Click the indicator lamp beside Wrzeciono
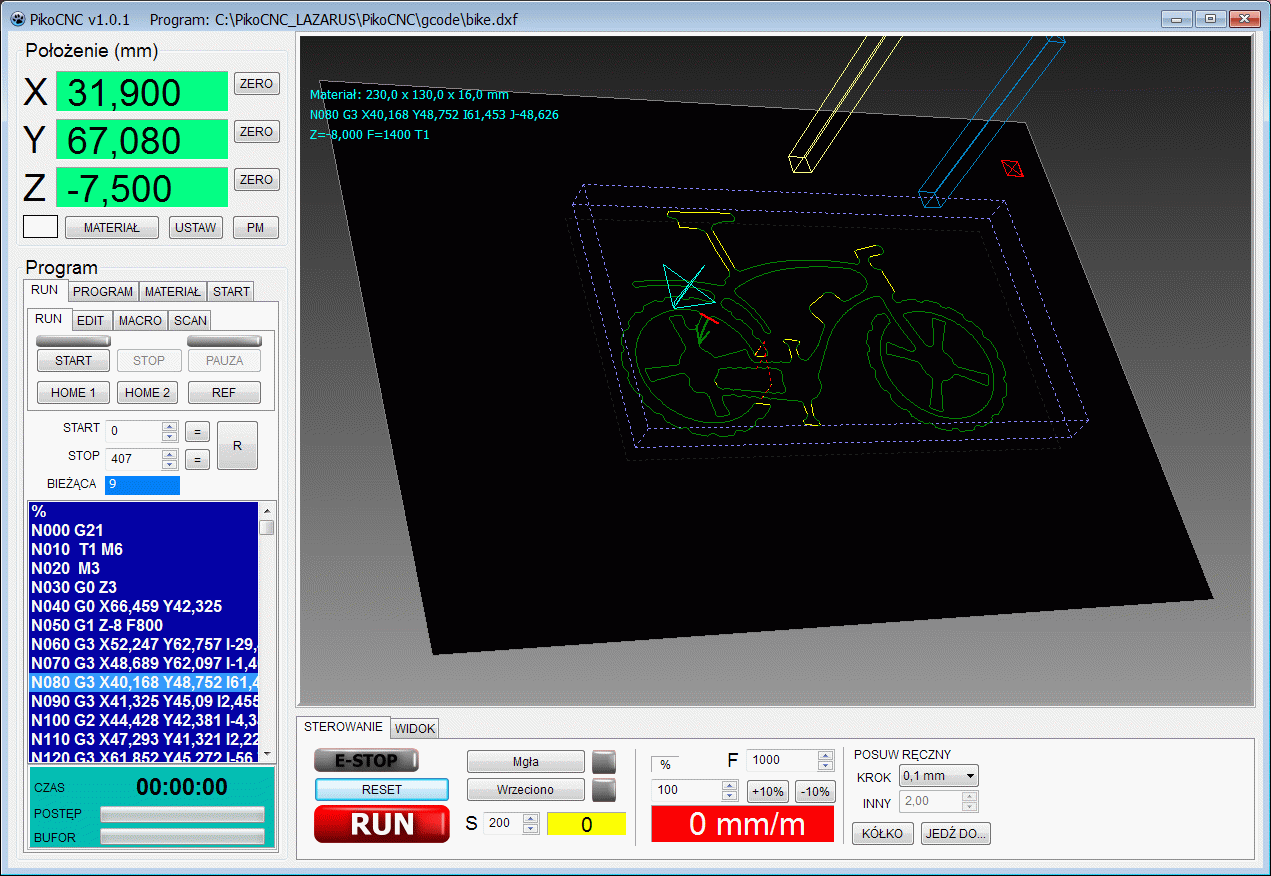 pos(604,790)
